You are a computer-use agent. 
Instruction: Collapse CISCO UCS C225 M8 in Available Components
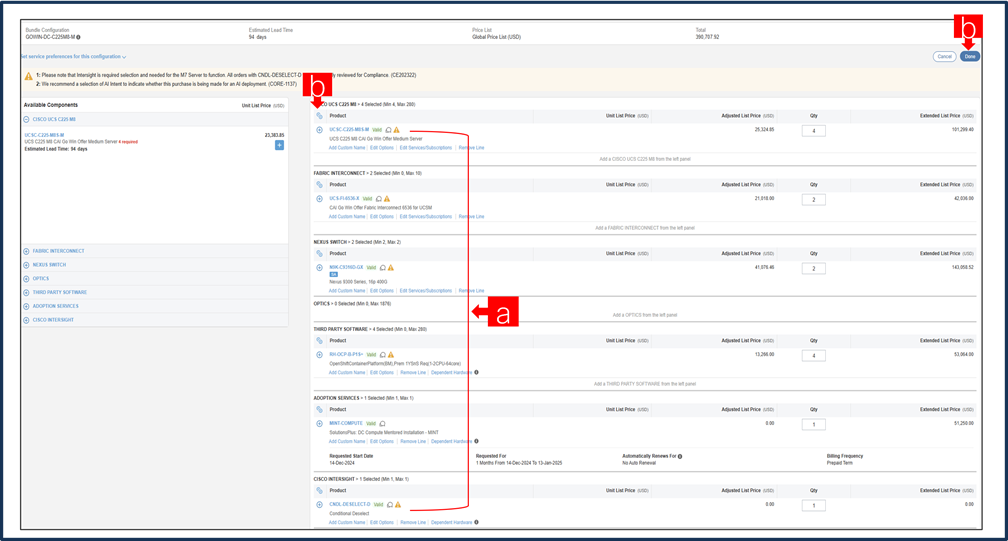point(26,120)
